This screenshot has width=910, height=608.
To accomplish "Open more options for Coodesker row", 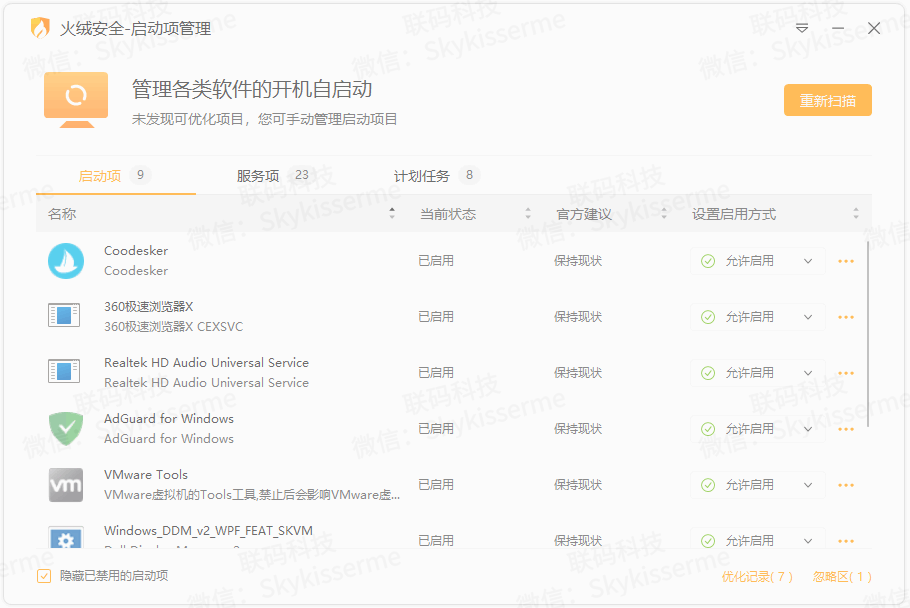I will pos(846,261).
